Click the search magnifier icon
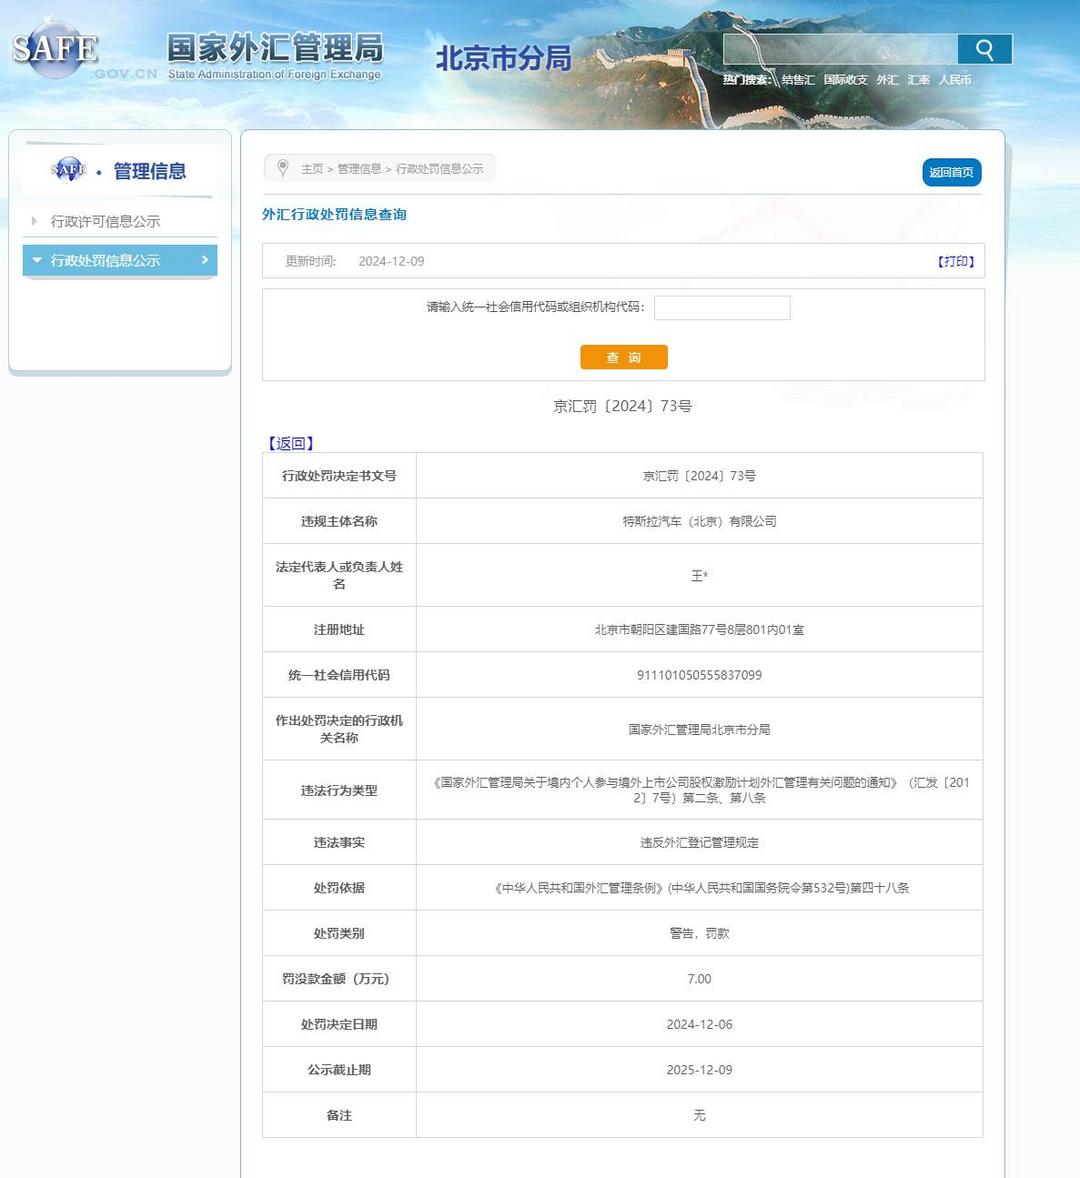The width and height of the screenshot is (1080, 1178). click(984, 48)
